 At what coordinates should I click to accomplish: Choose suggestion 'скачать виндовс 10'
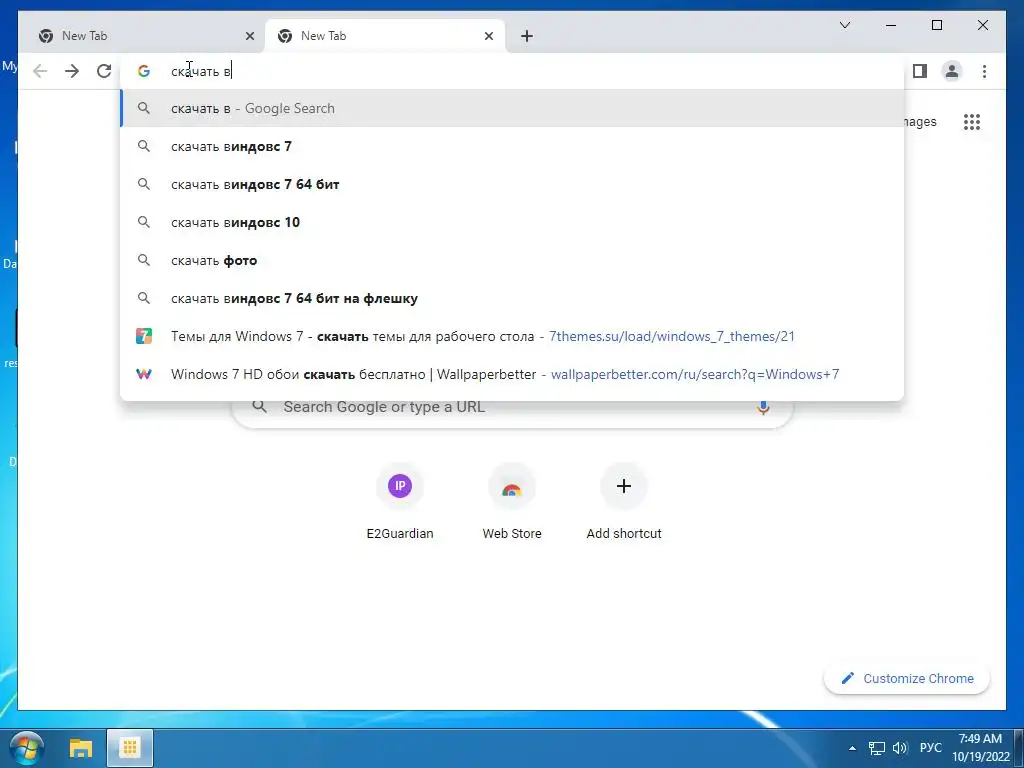click(512, 222)
